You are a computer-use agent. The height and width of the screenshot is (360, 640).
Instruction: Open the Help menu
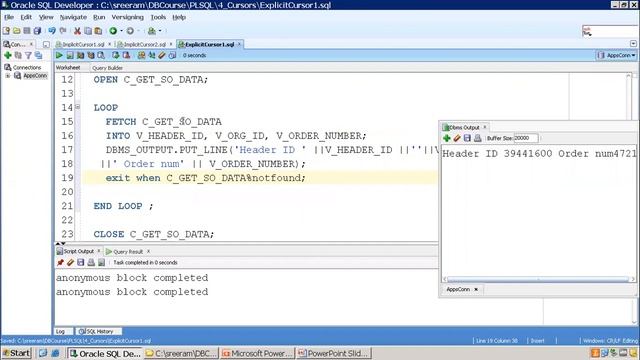(179, 17)
